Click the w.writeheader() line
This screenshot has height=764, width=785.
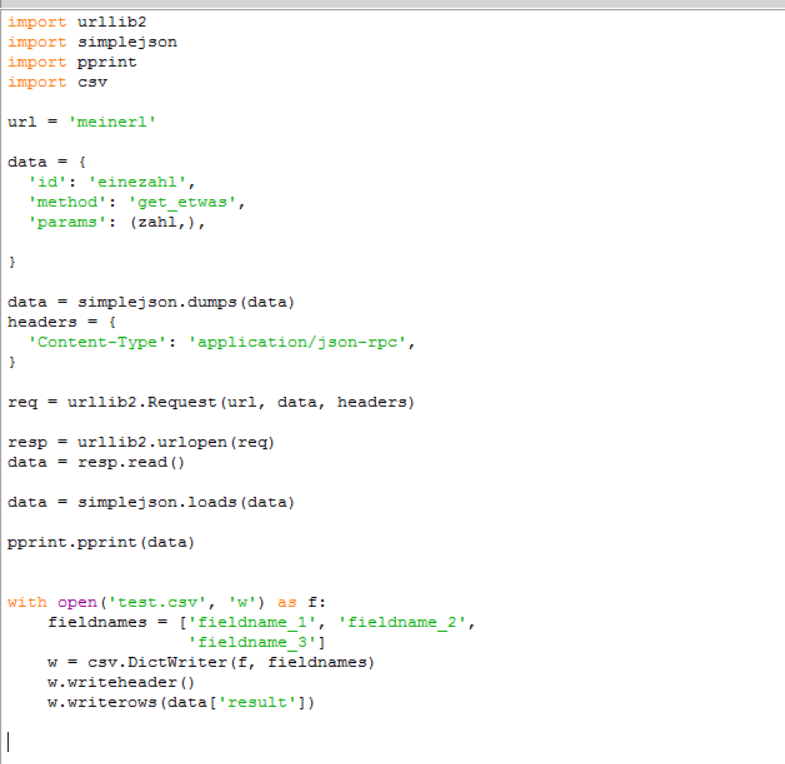tap(120, 682)
